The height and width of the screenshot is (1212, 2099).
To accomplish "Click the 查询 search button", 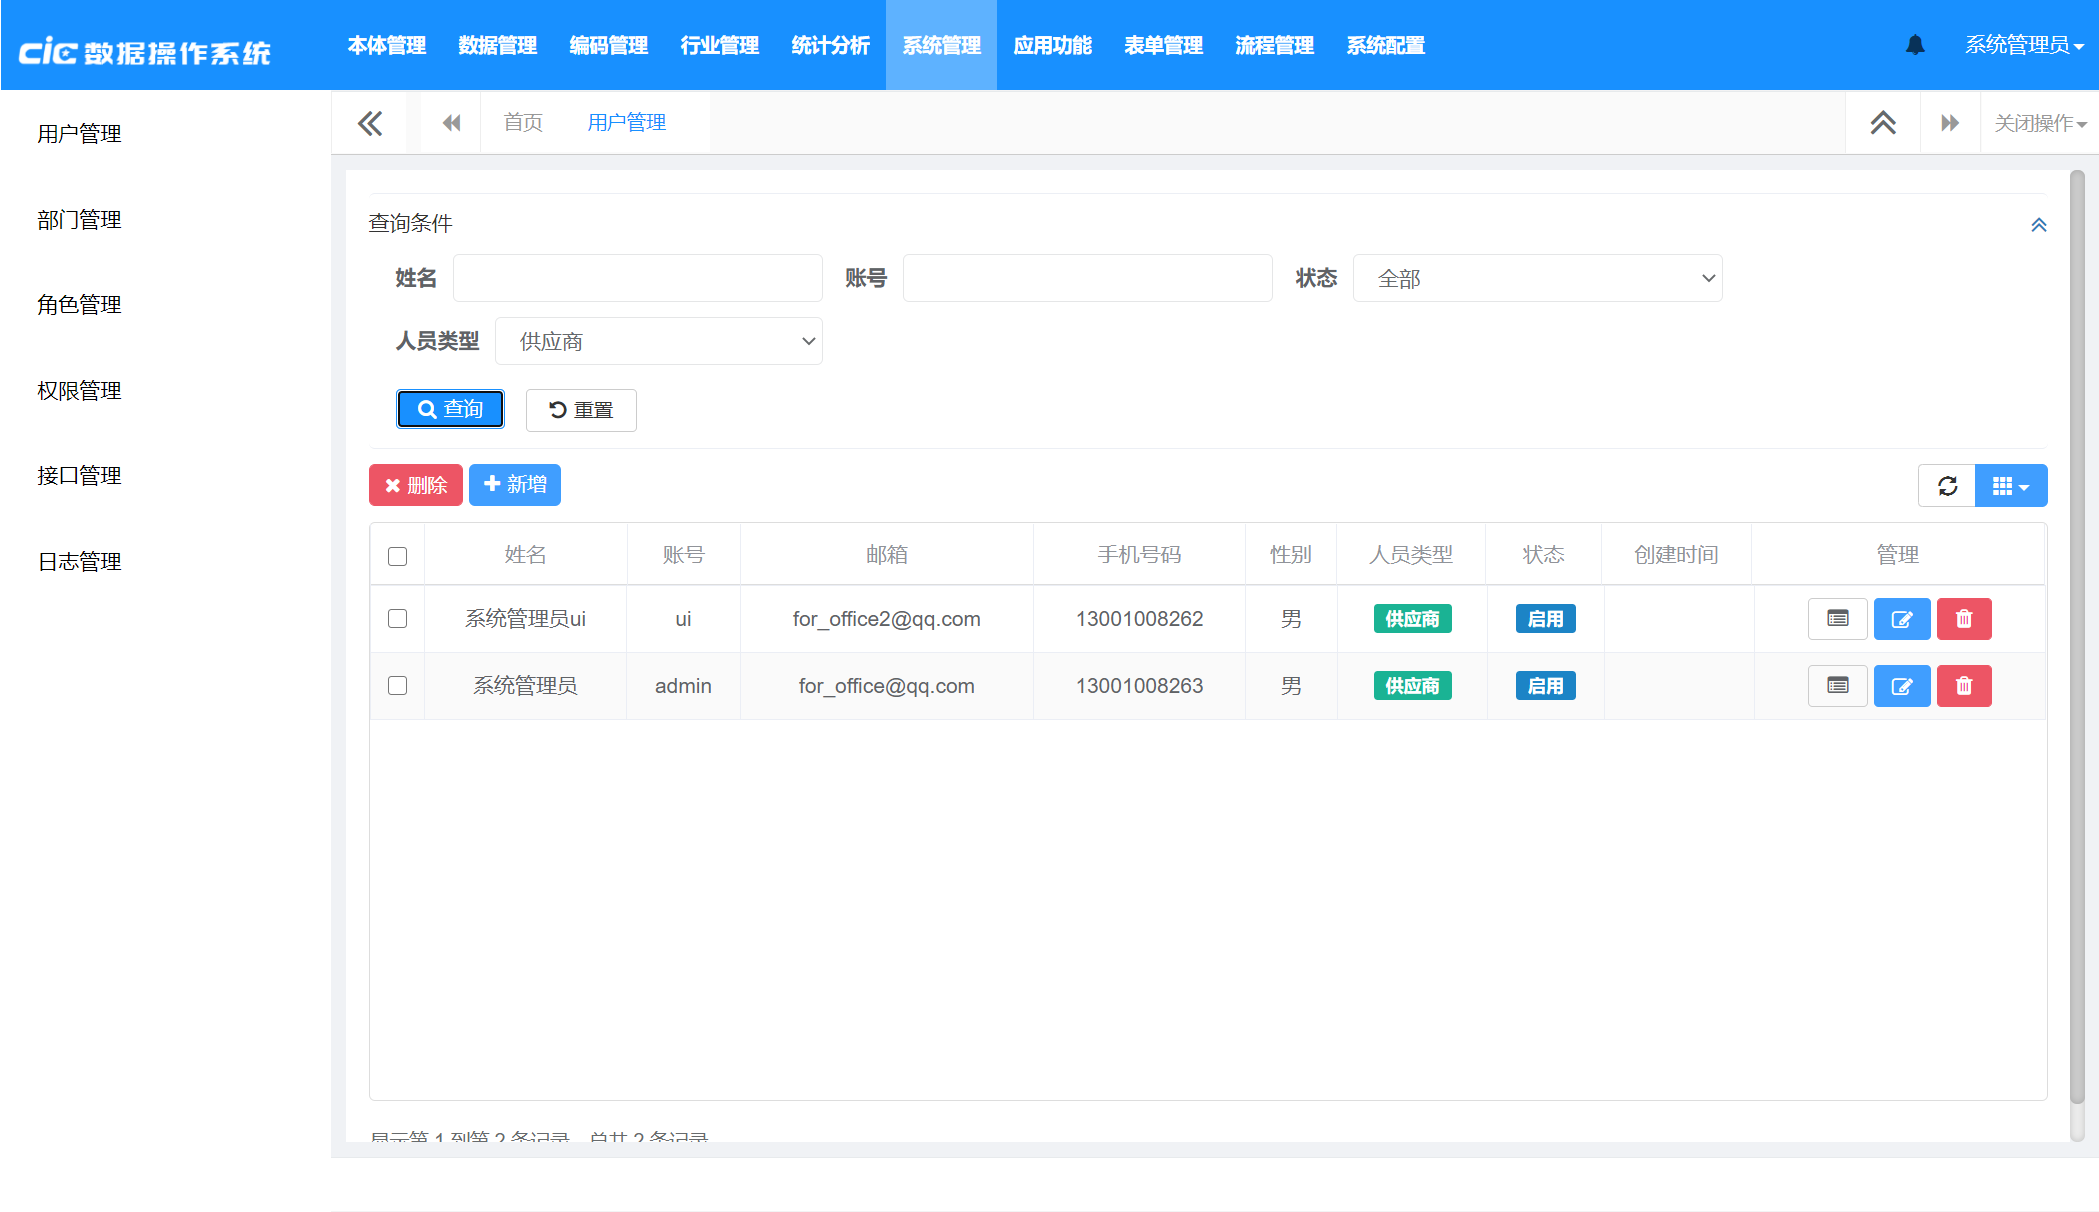I will [450, 409].
